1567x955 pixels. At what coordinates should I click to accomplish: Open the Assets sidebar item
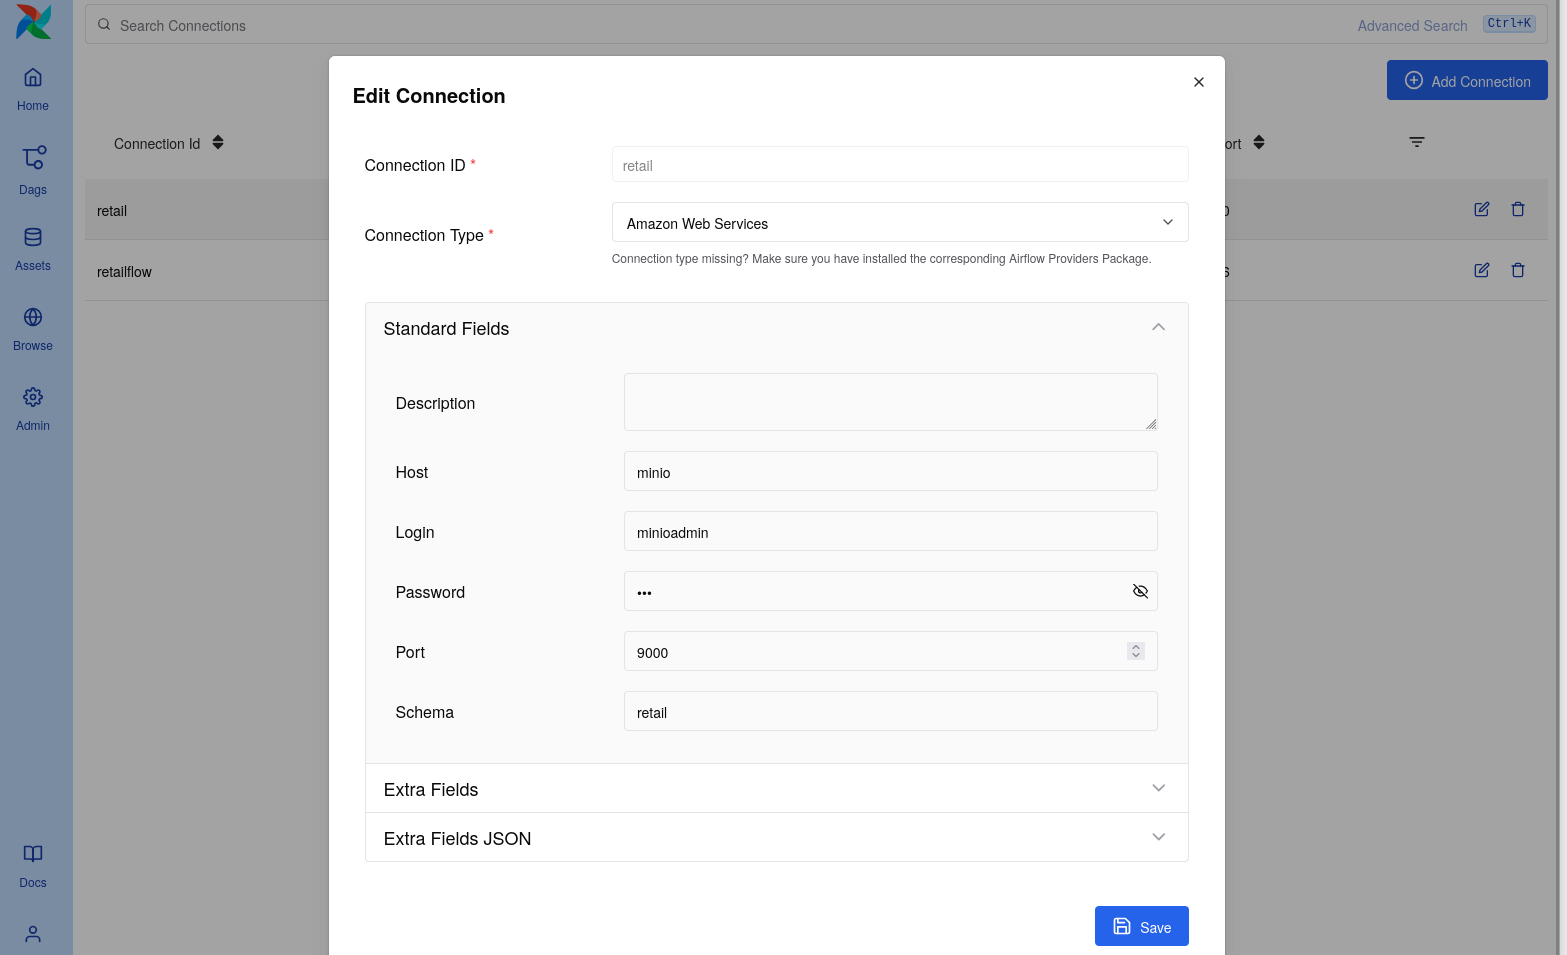(33, 249)
